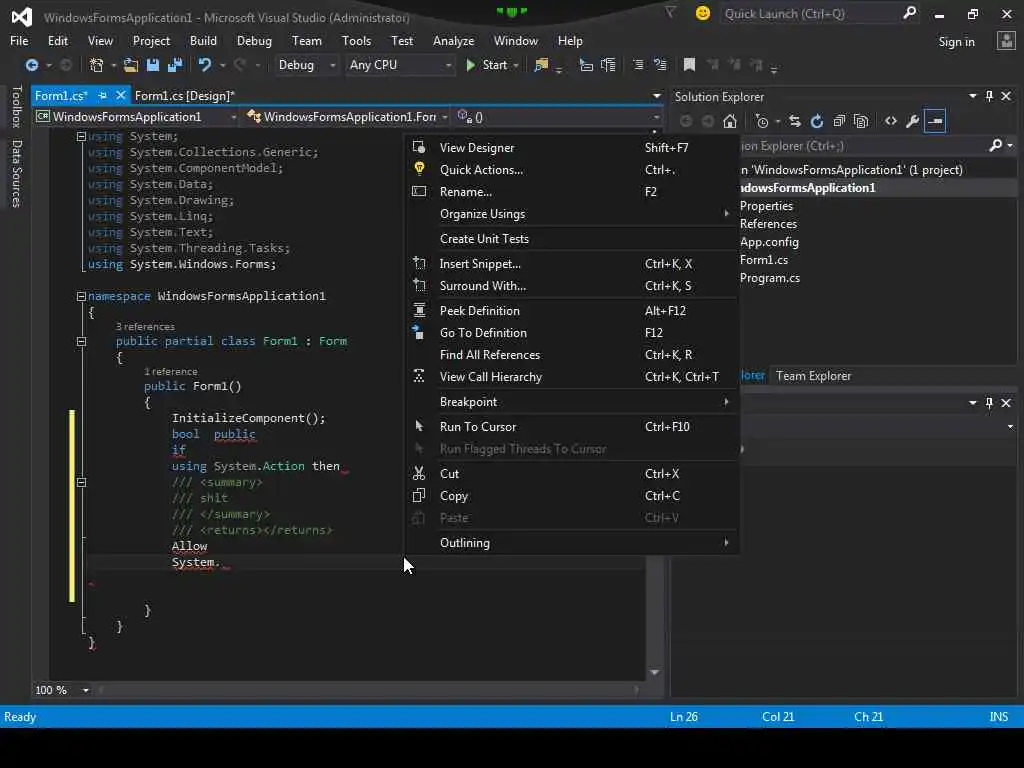Collapse the namespace WindowsFormsApplication1 code block
Screen dimensions: 1024x768
(82, 296)
